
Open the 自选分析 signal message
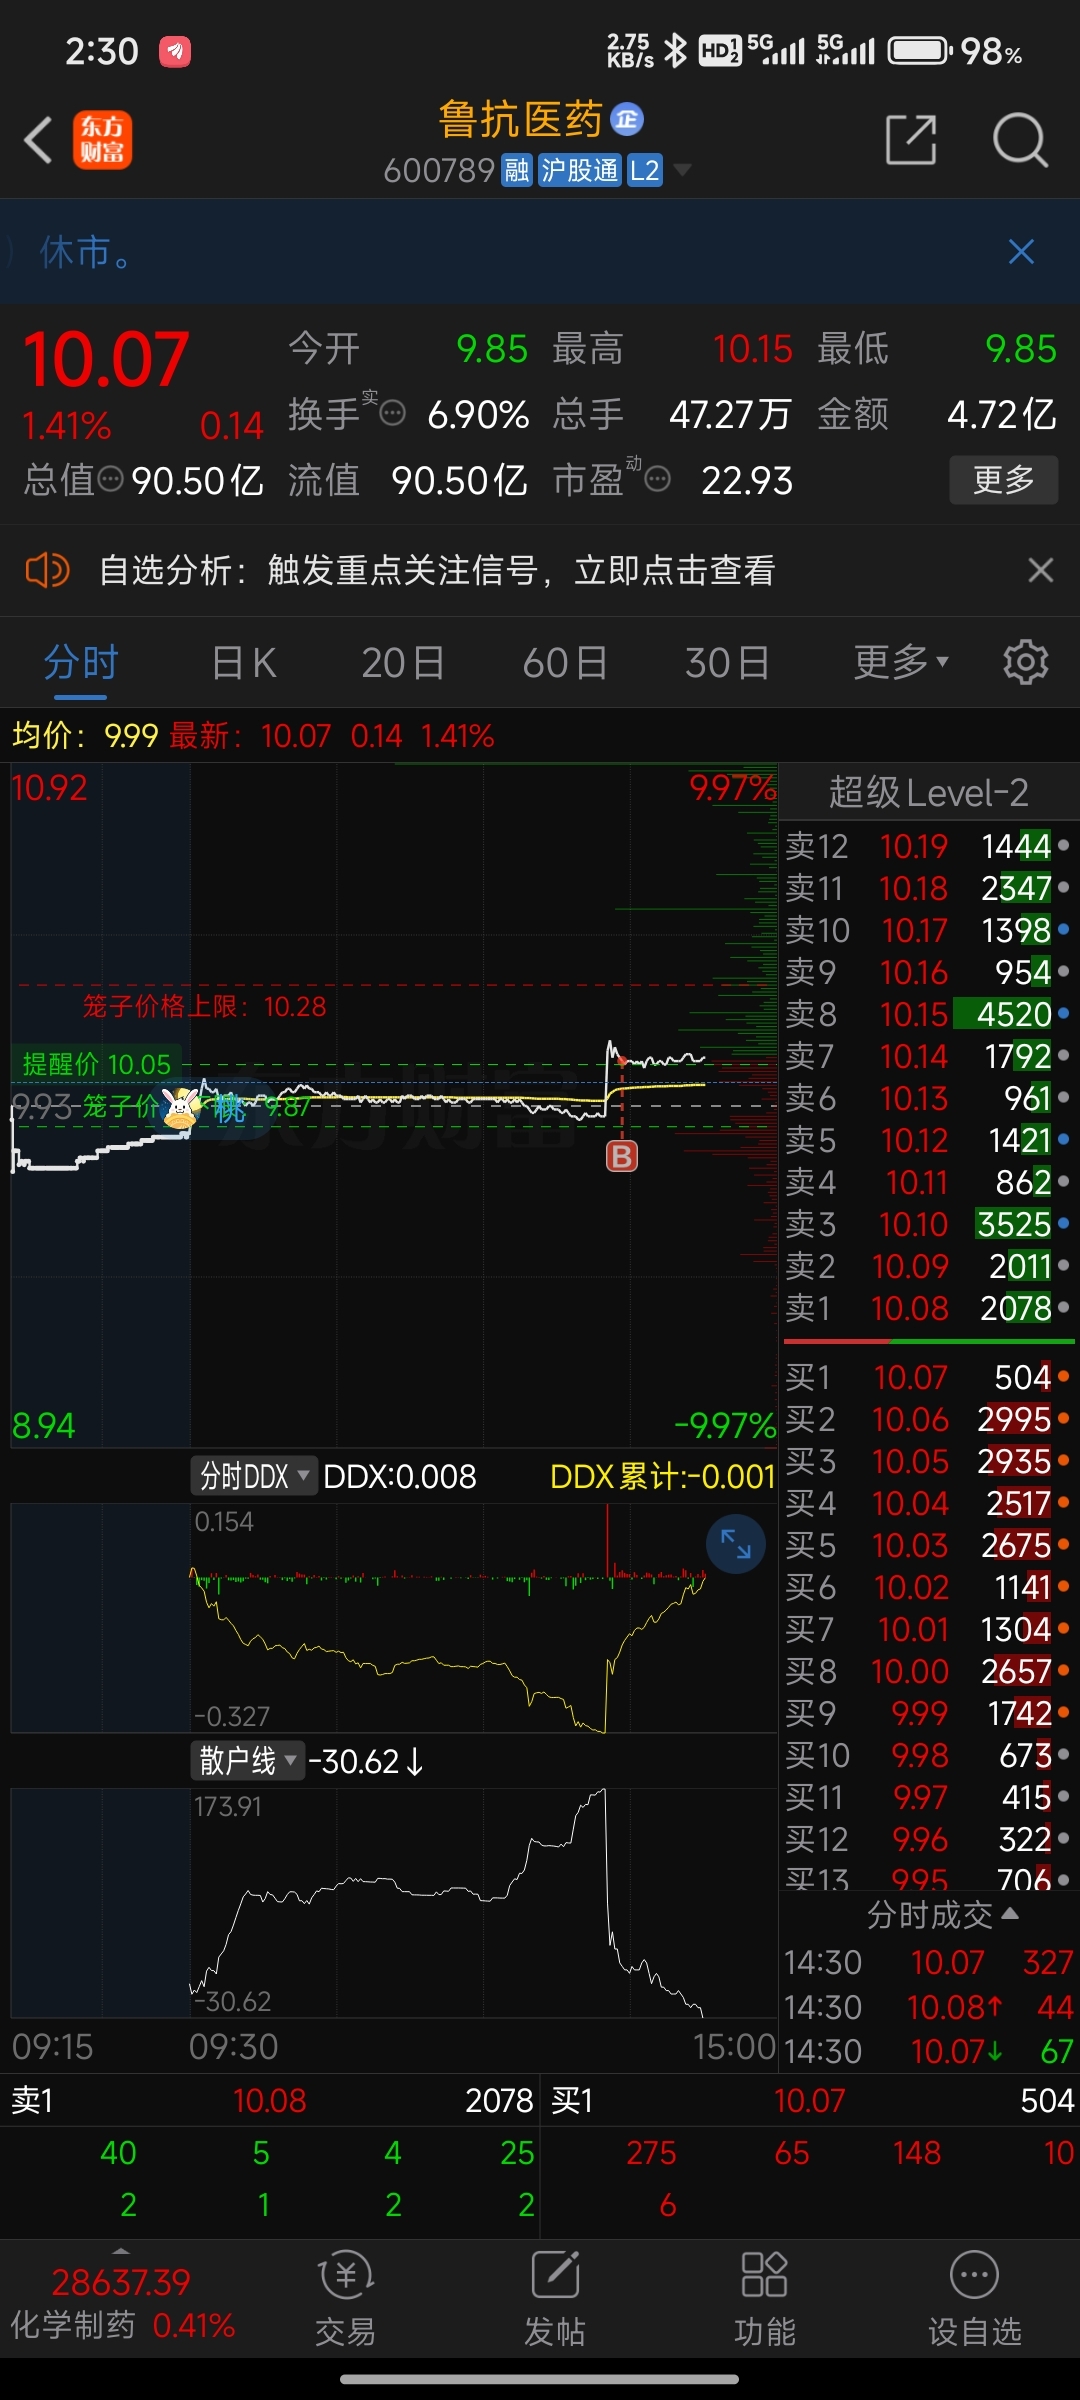[x=437, y=571]
